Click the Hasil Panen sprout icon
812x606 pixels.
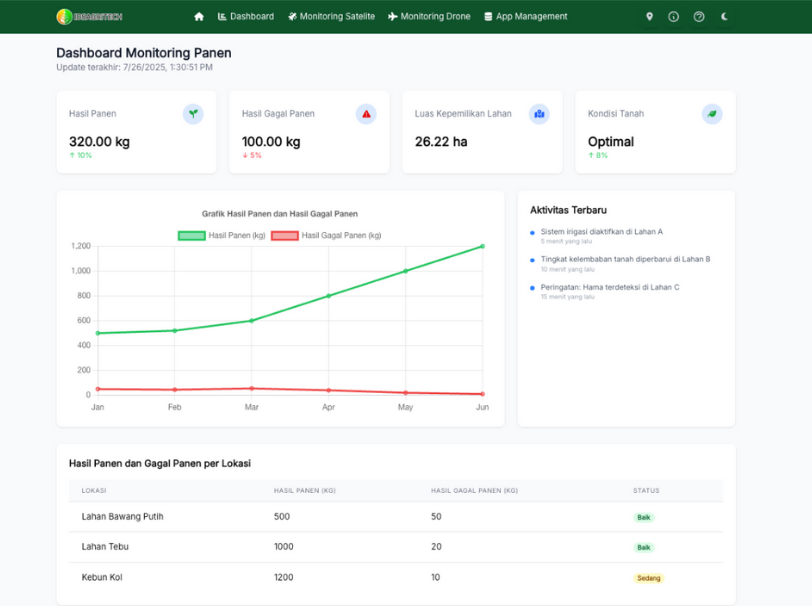point(193,114)
